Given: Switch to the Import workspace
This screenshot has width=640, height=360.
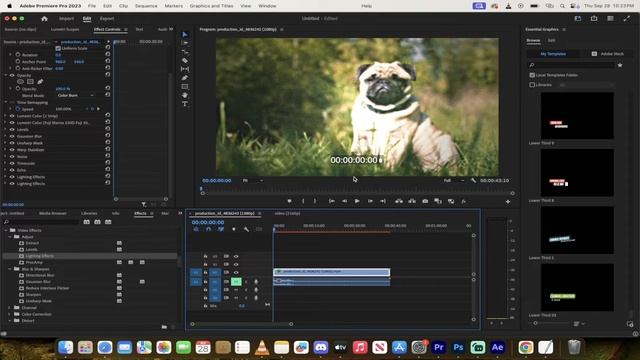Looking at the screenshot, I should [x=67, y=19].
